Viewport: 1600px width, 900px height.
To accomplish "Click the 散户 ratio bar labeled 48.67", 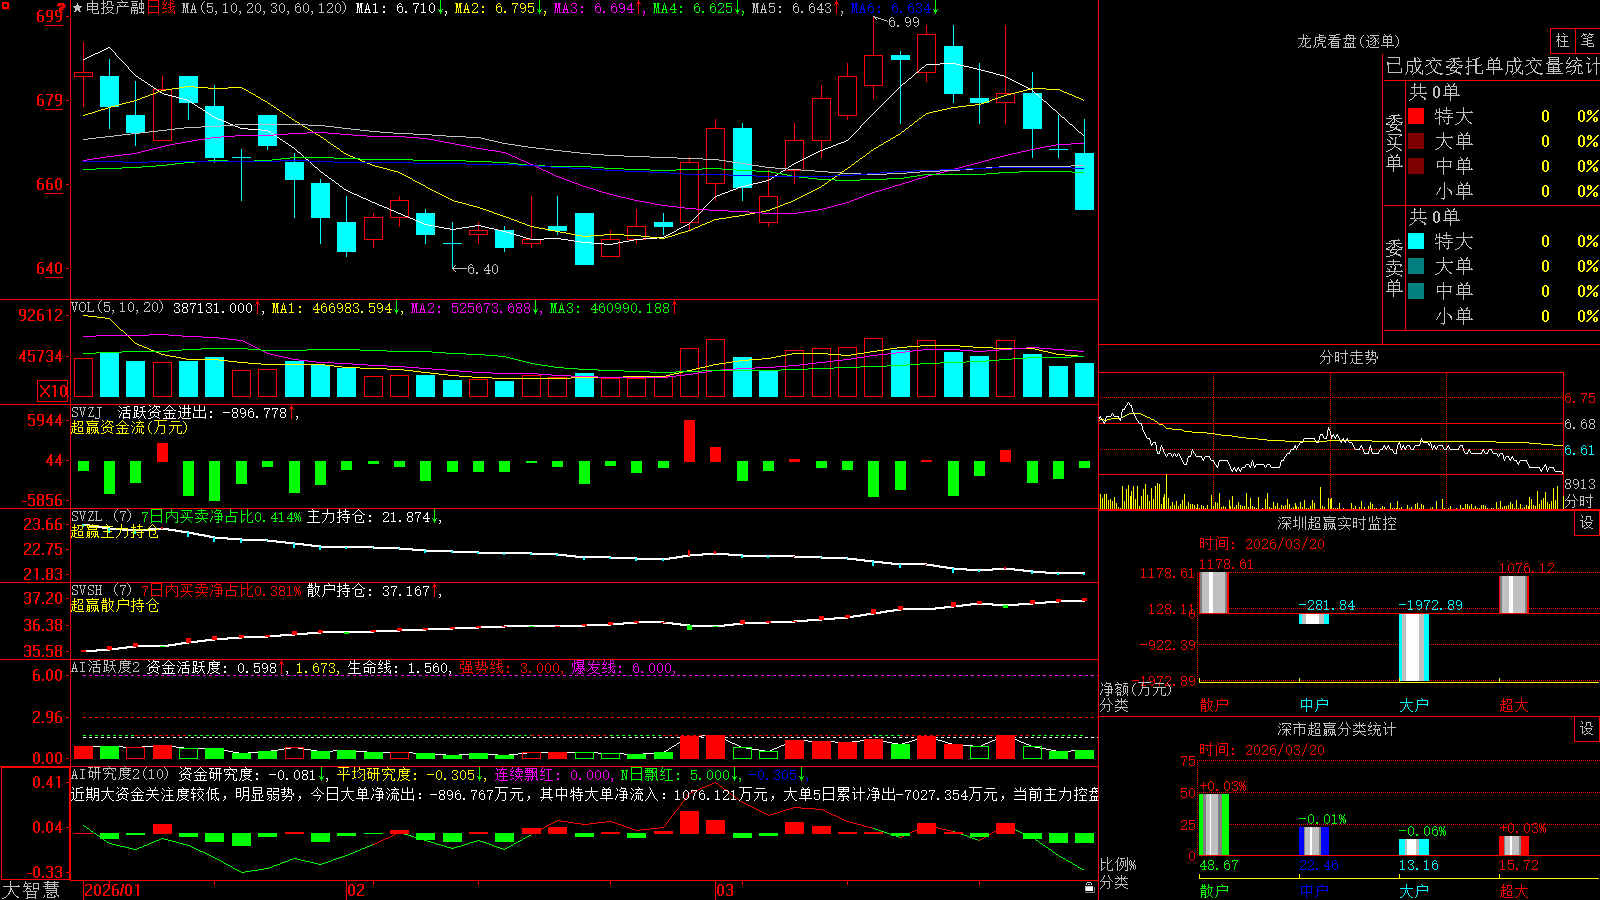I will pyautogui.click(x=1213, y=825).
